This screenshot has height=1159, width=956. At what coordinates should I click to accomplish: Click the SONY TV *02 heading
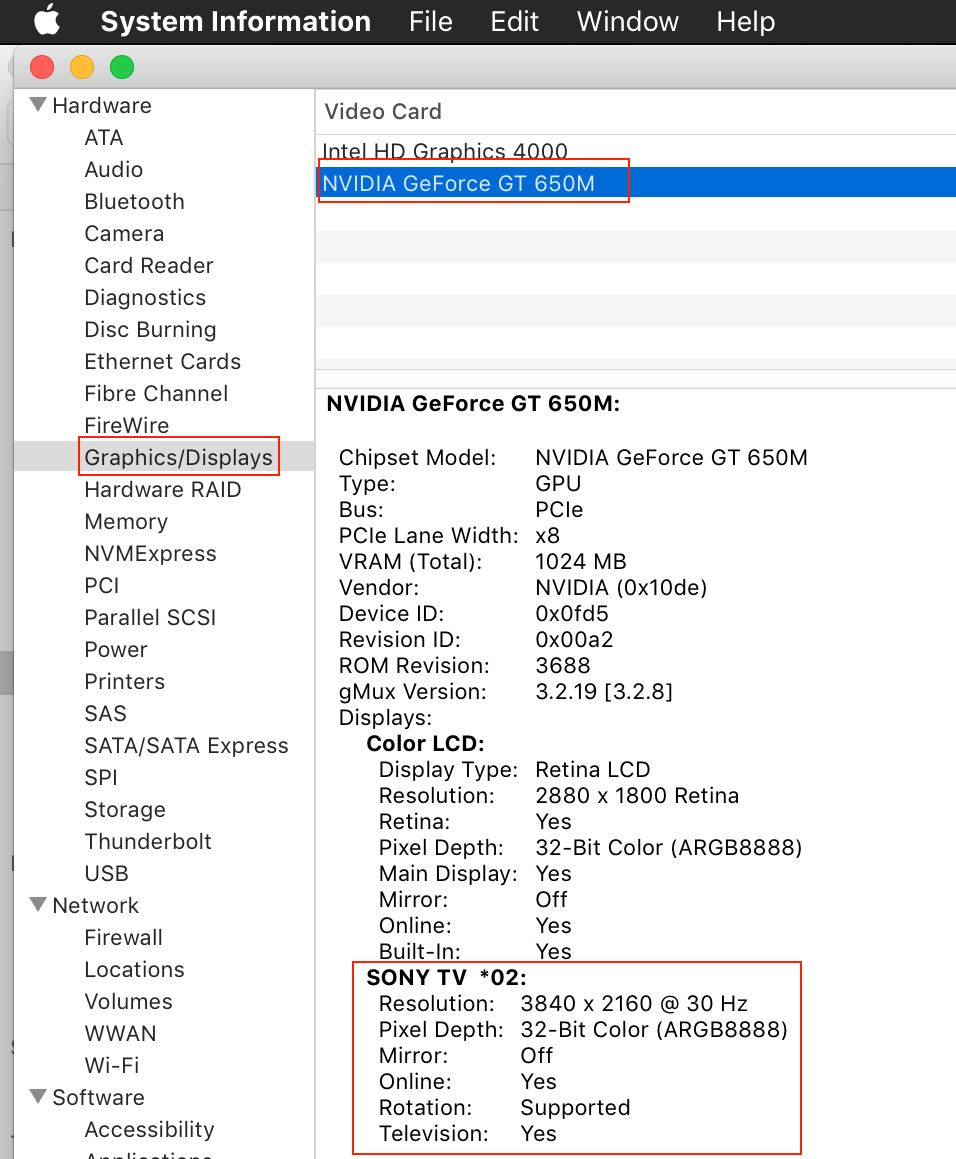(x=447, y=977)
